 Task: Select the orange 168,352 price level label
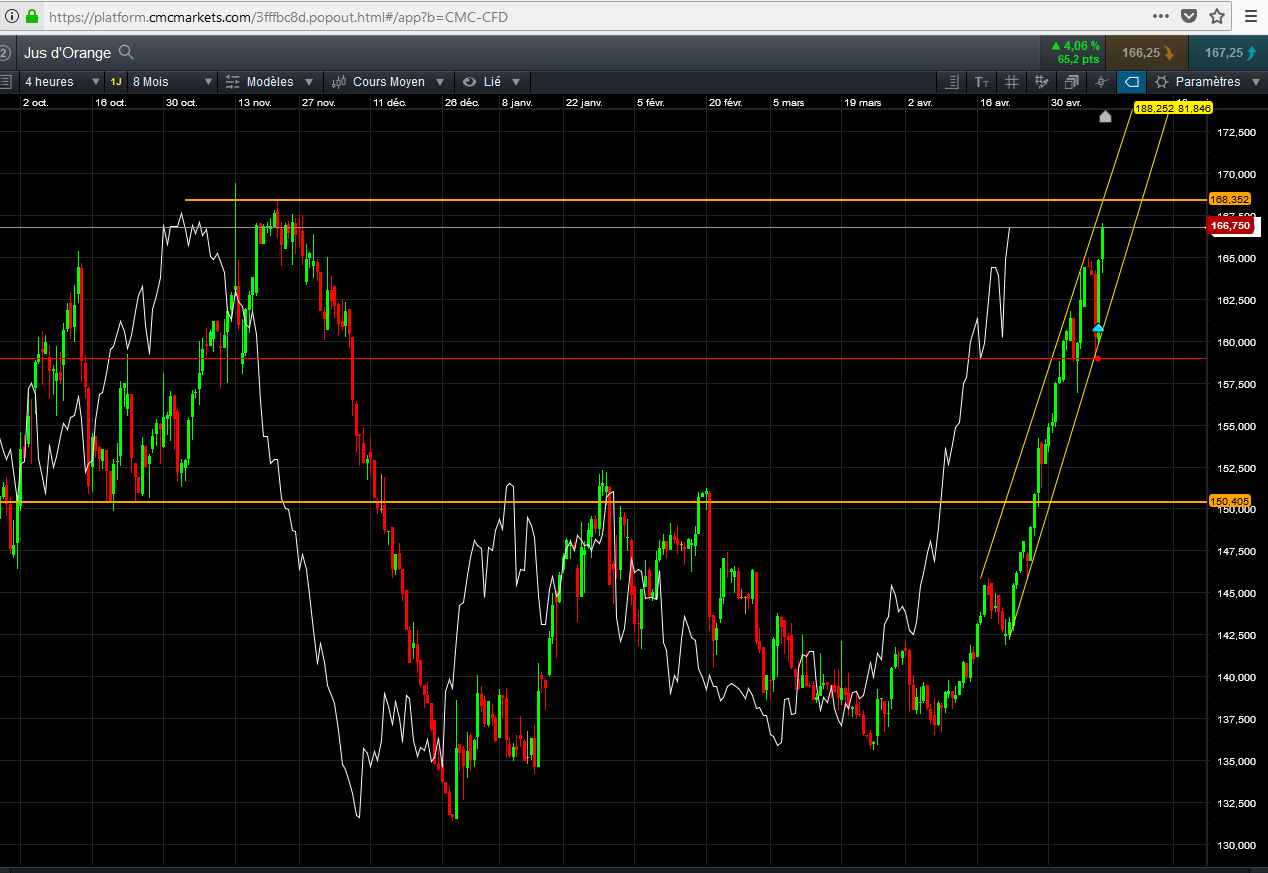point(1229,199)
